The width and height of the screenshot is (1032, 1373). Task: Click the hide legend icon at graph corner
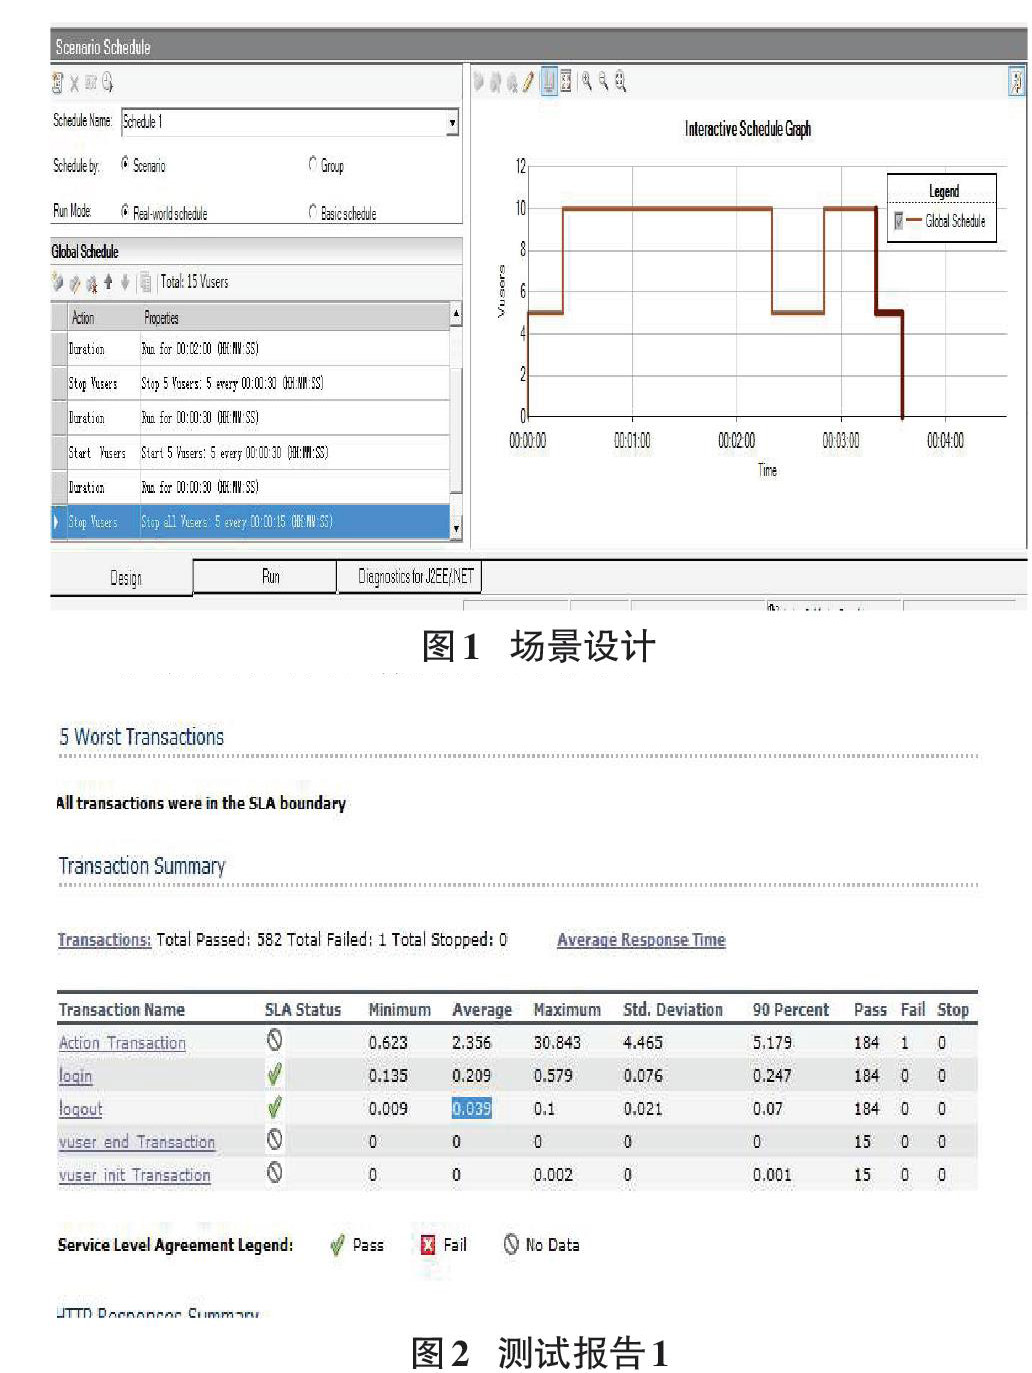(1016, 81)
